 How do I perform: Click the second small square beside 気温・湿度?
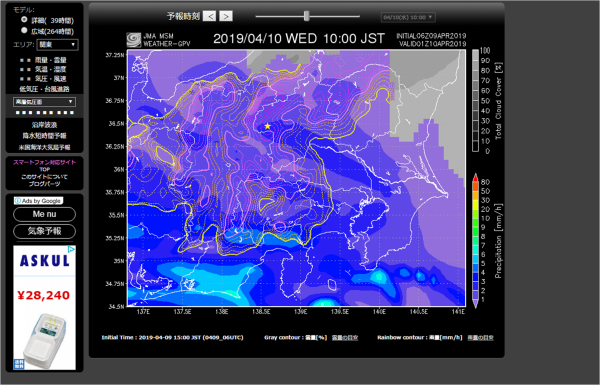[29, 70]
